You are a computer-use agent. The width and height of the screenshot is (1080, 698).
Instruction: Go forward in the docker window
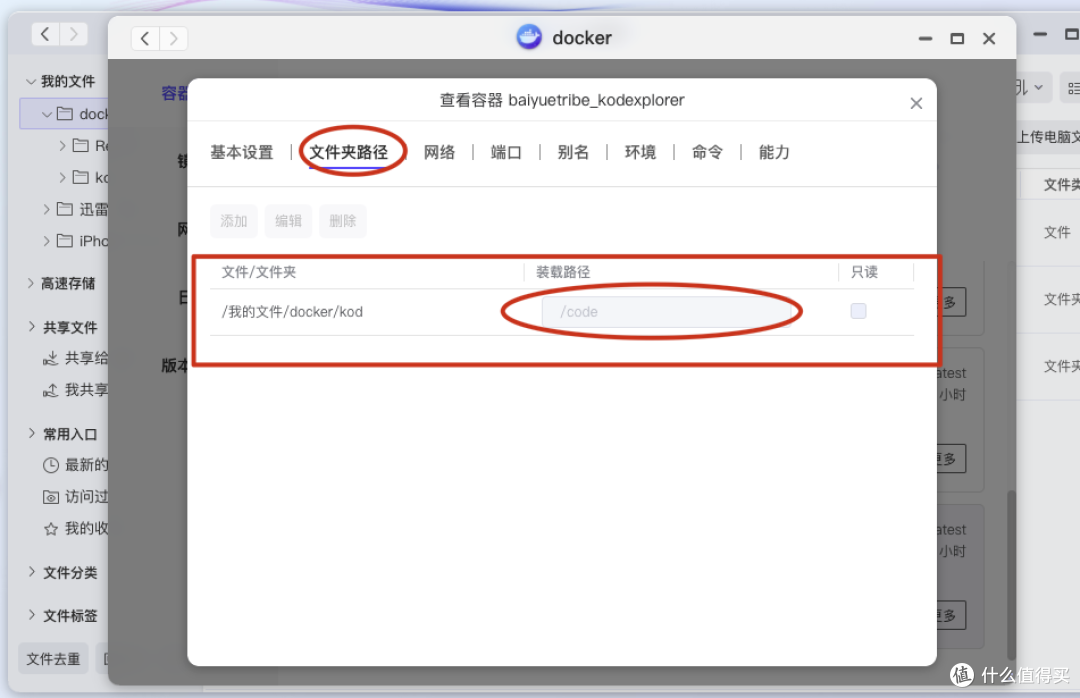174,39
